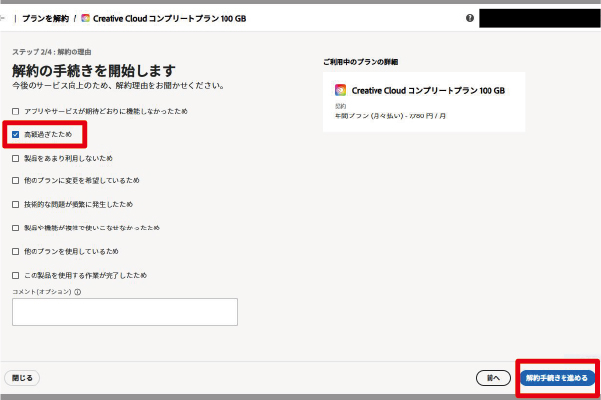Click the 解約の手続きを開始します heading
601x400 pixels.
[x=94, y=70]
